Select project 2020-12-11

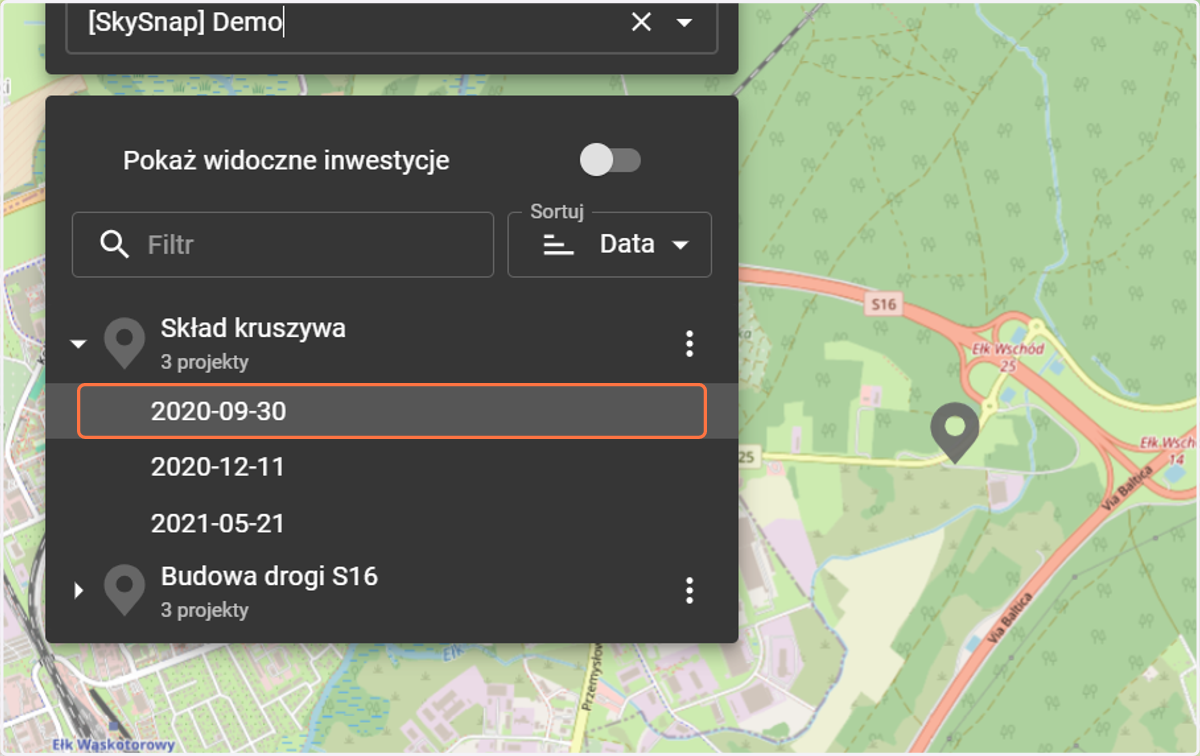pyautogui.click(x=392, y=467)
